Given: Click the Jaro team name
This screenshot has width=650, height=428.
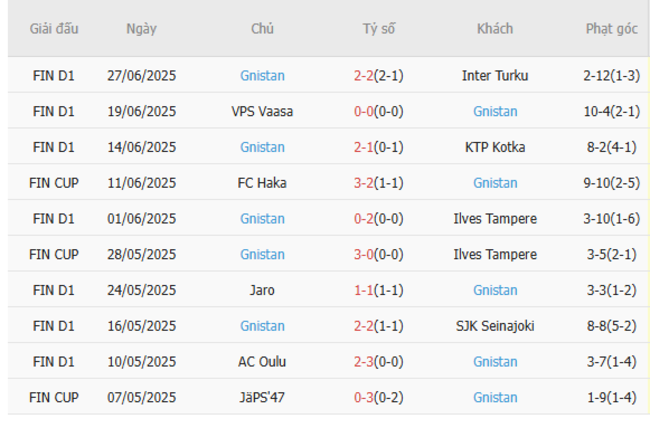Looking at the screenshot, I should pyautogui.click(x=262, y=290).
